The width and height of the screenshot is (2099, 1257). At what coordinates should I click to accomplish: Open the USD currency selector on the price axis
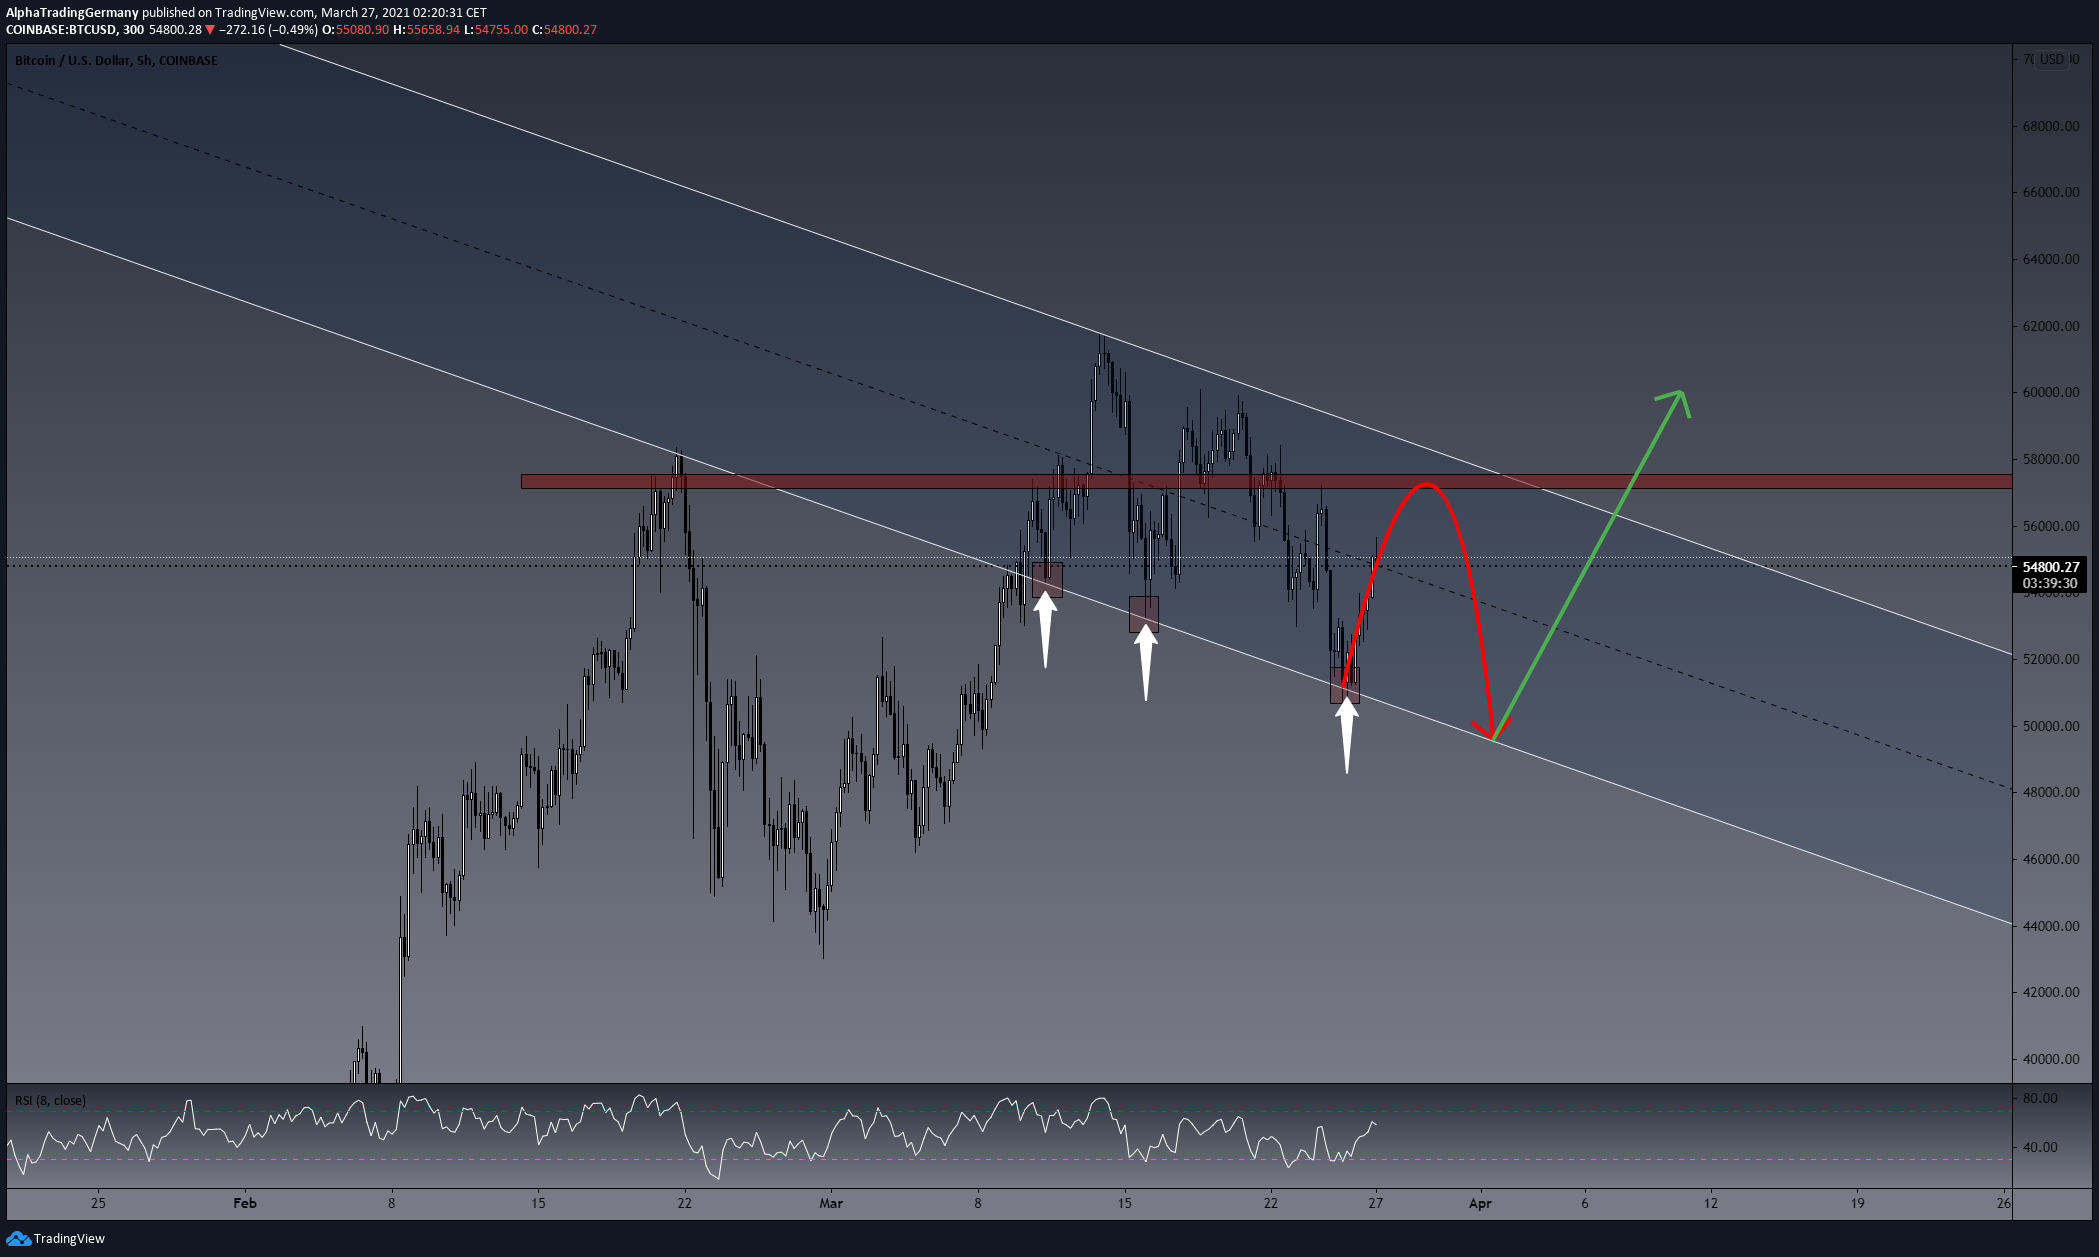pos(2052,59)
